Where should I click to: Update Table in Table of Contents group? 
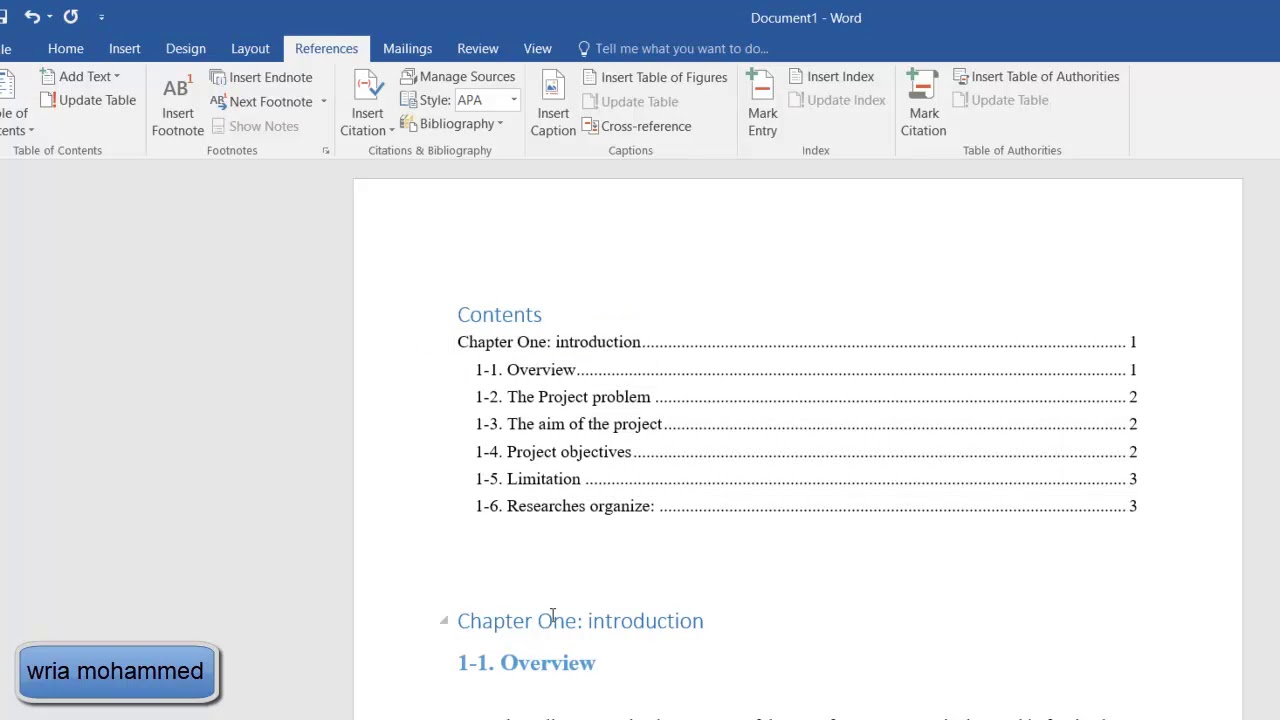click(88, 100)
